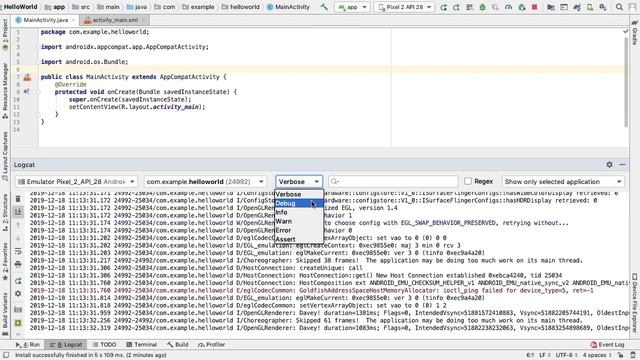Select Error in the log level list
The image size is (640, 360).
click(299, 230)
